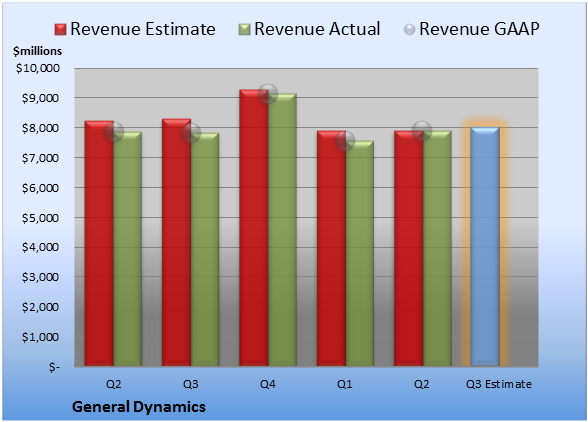Click the '$1,000' y-axis value

coord(40,337)
